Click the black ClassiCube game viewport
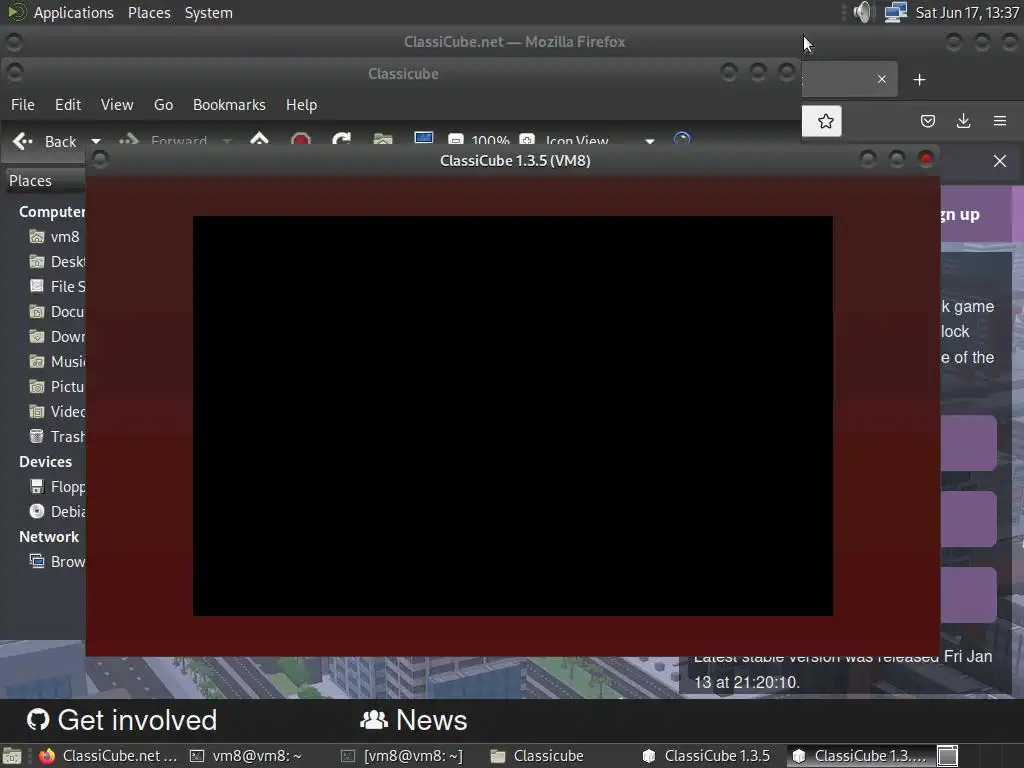Image resolution: width=1024 pixels, height=768 pixels. click(x=513, y=415)
